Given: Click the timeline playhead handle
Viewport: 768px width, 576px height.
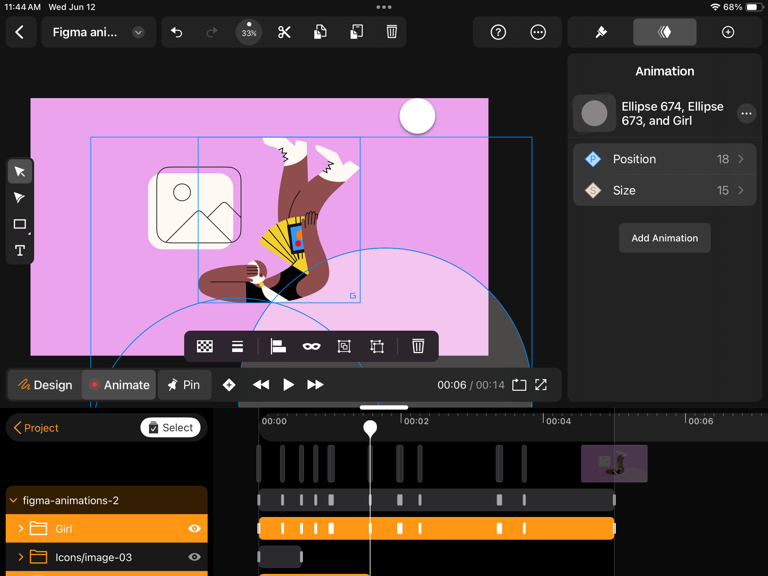Looking at the screenshot, I should pos(370,428).
